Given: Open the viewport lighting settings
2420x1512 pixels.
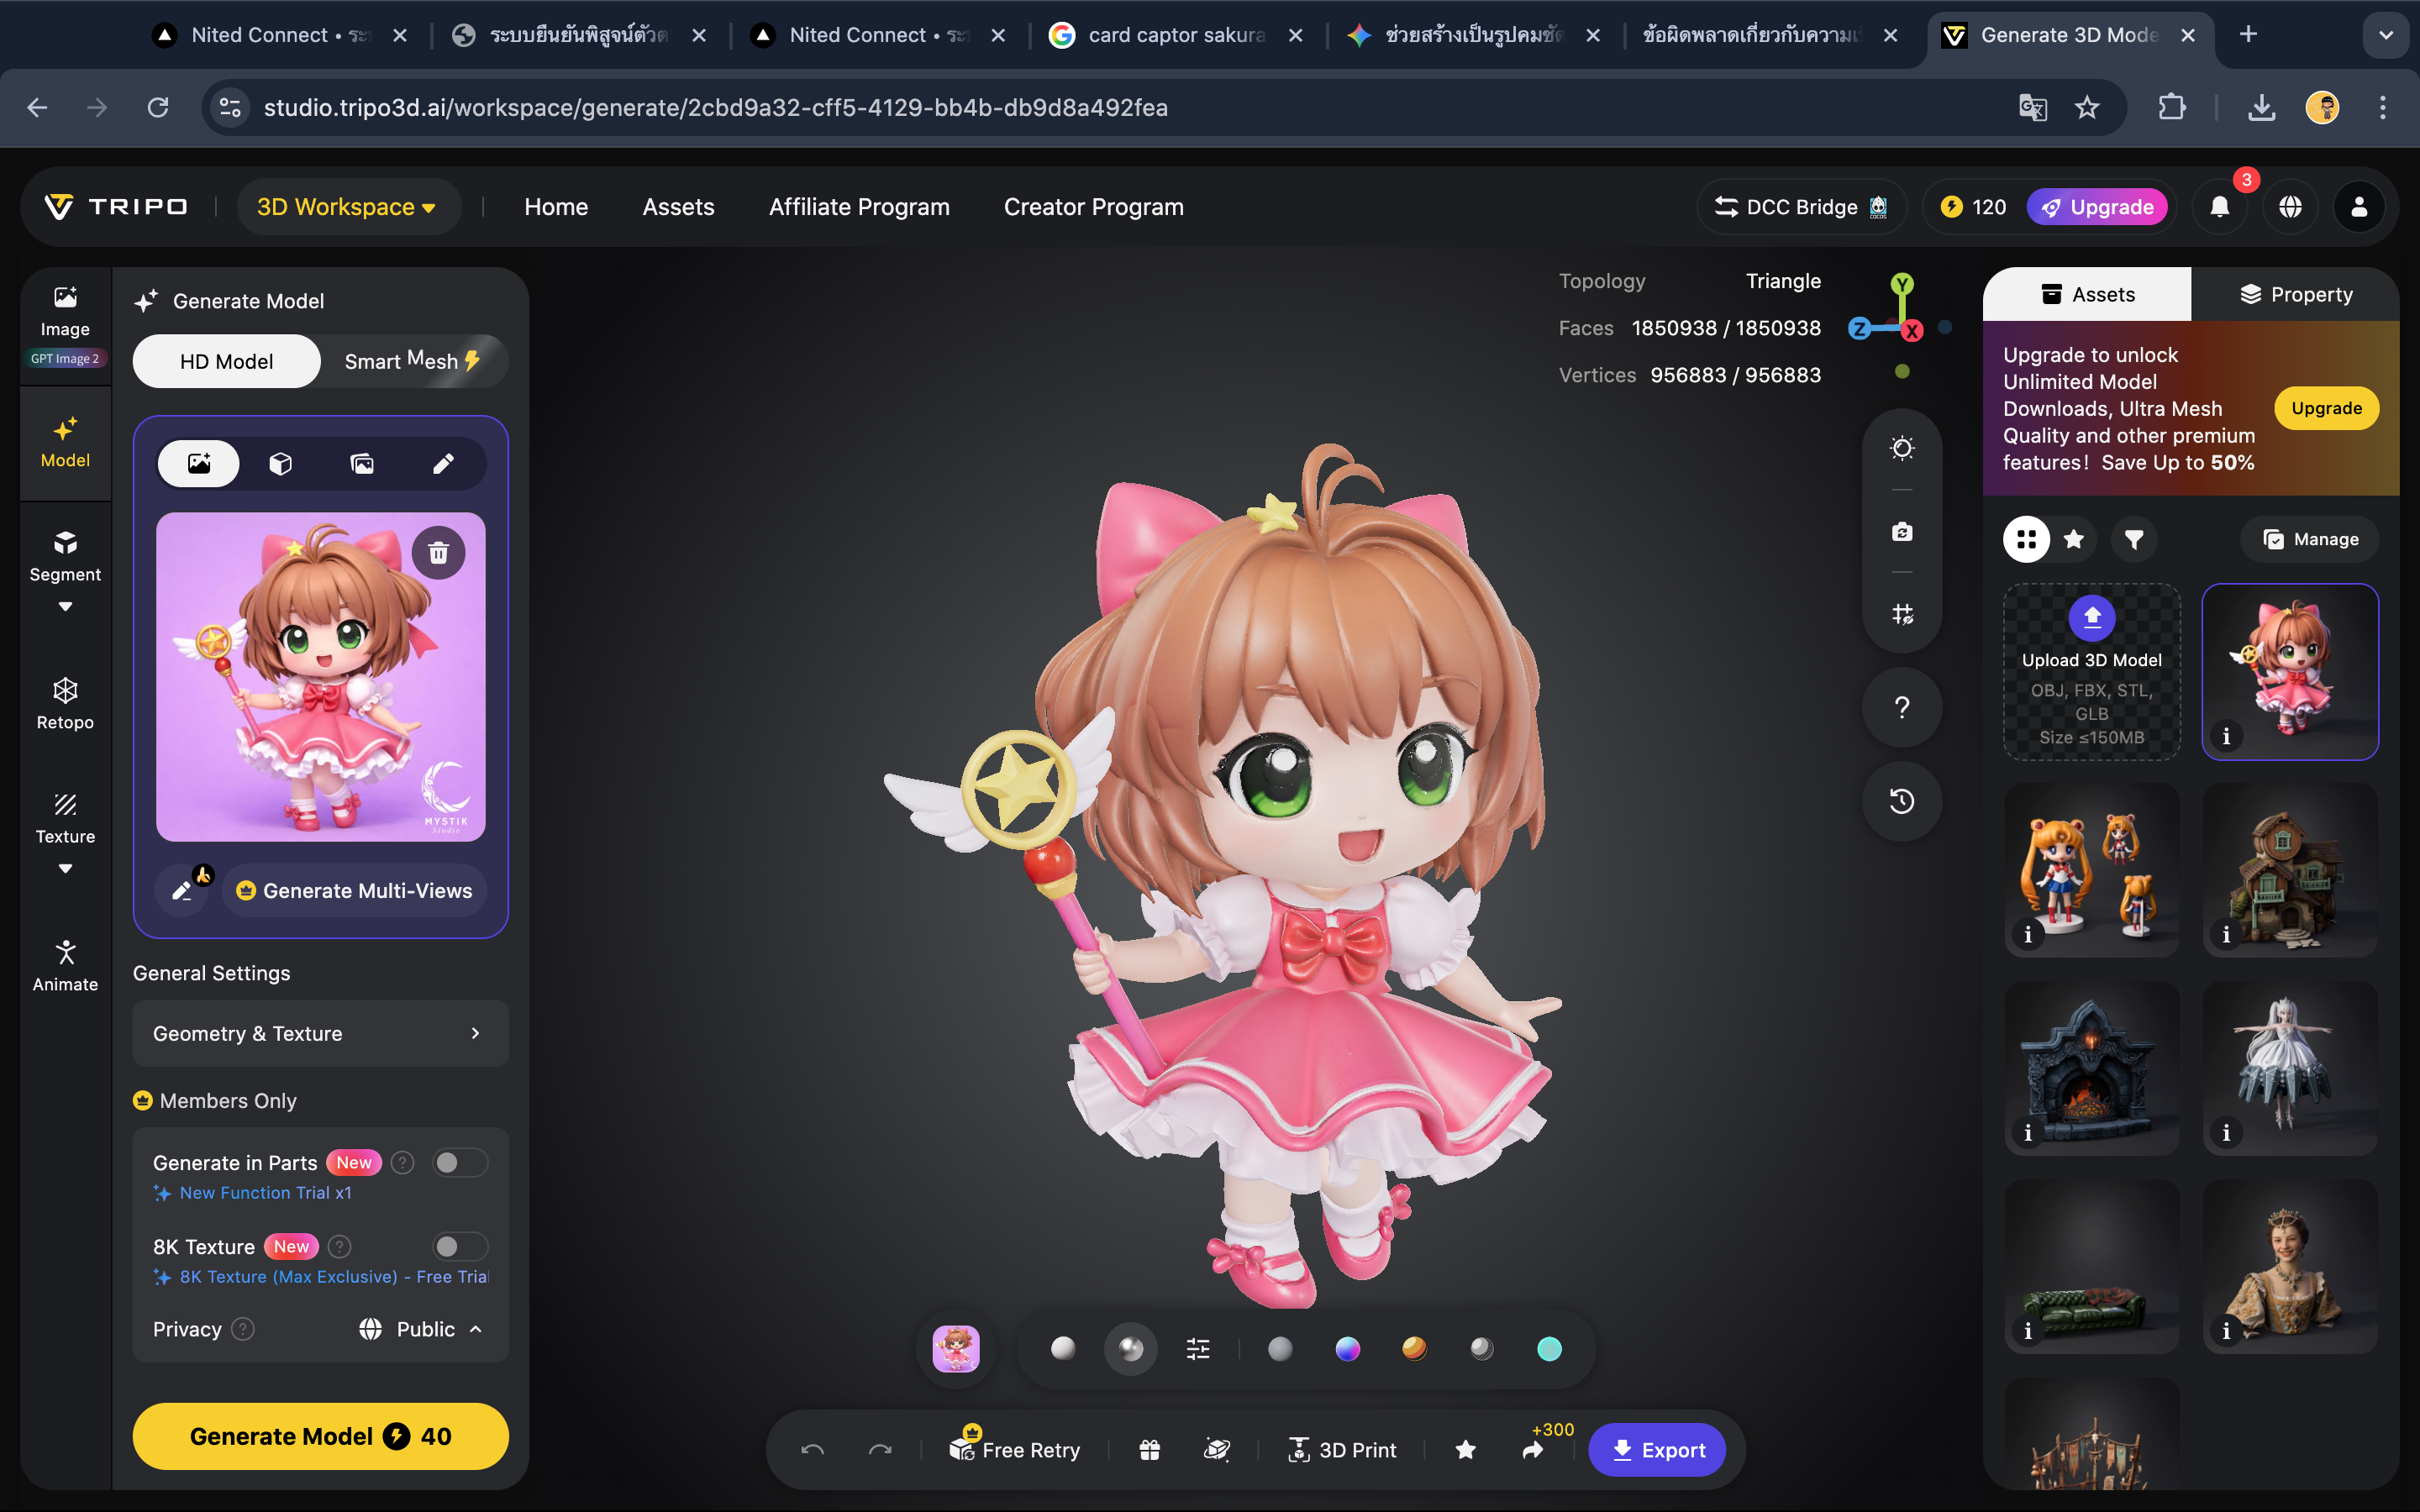Looking at the screenshot, I should [1902, 448].
